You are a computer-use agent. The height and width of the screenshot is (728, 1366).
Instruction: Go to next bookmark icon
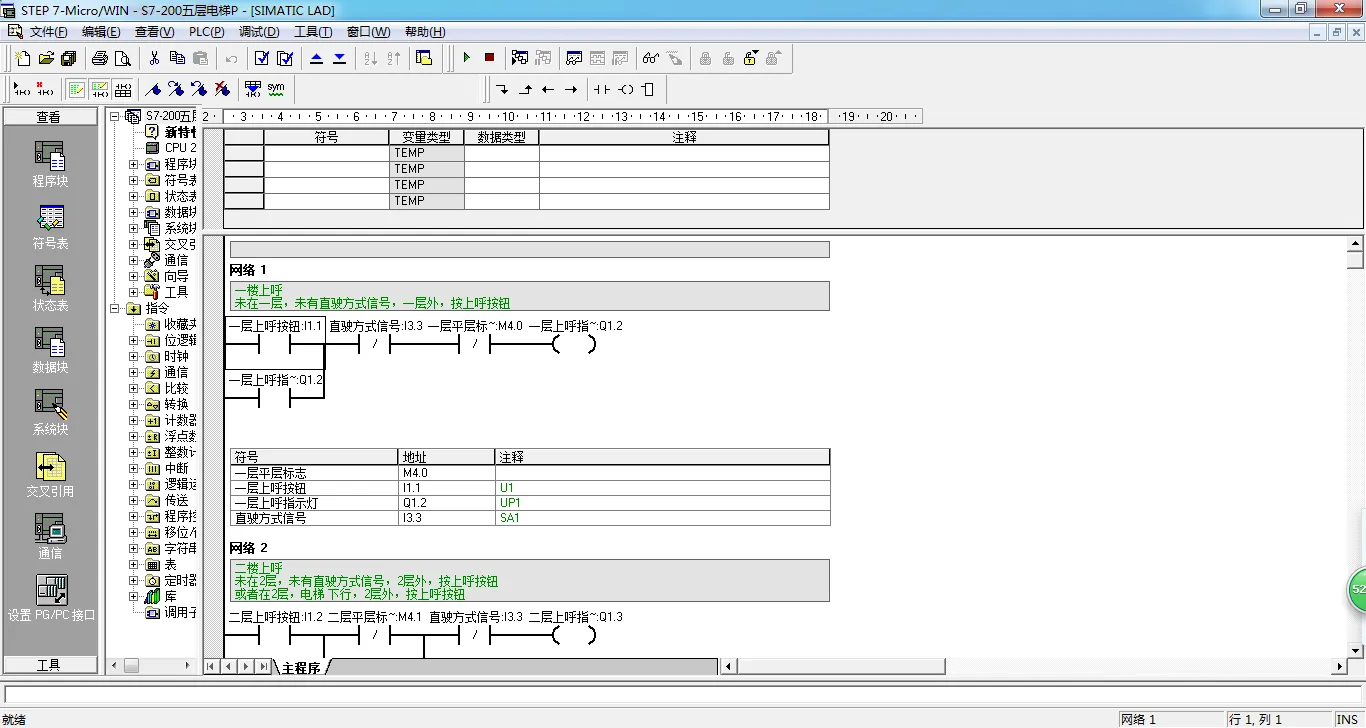[x=176, y=89]
